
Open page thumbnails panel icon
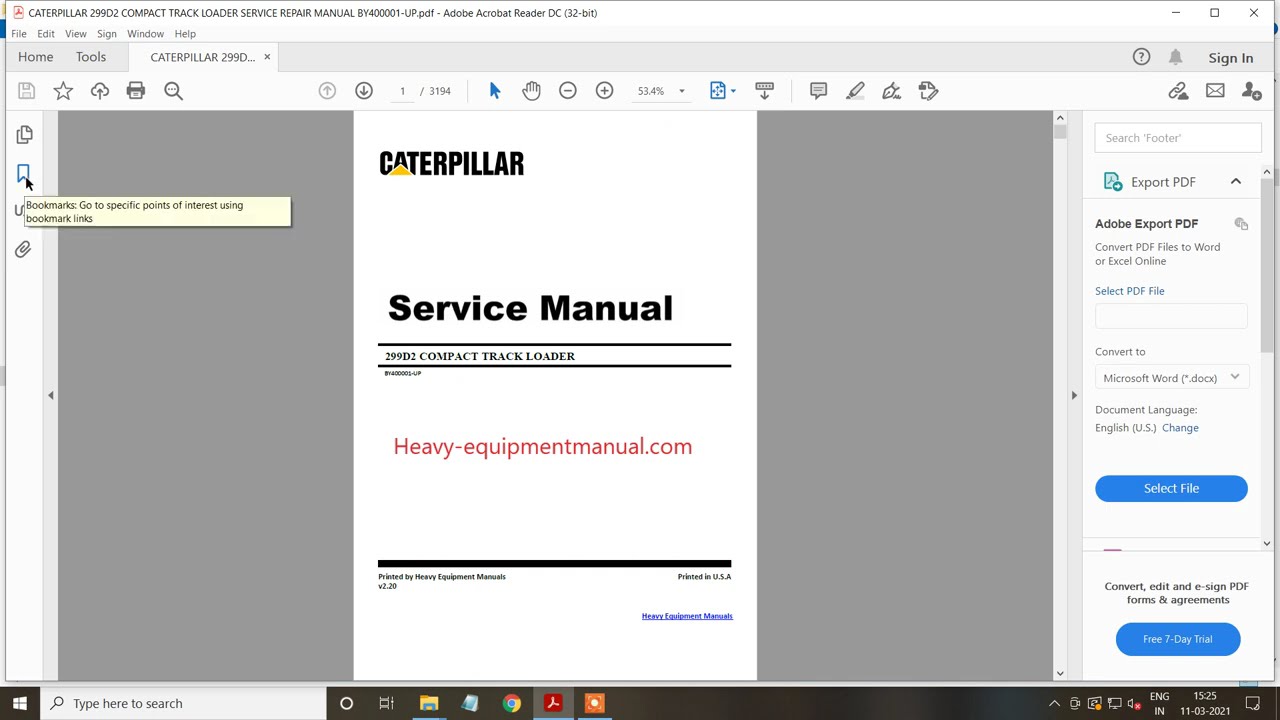click(x=24, y=134)
